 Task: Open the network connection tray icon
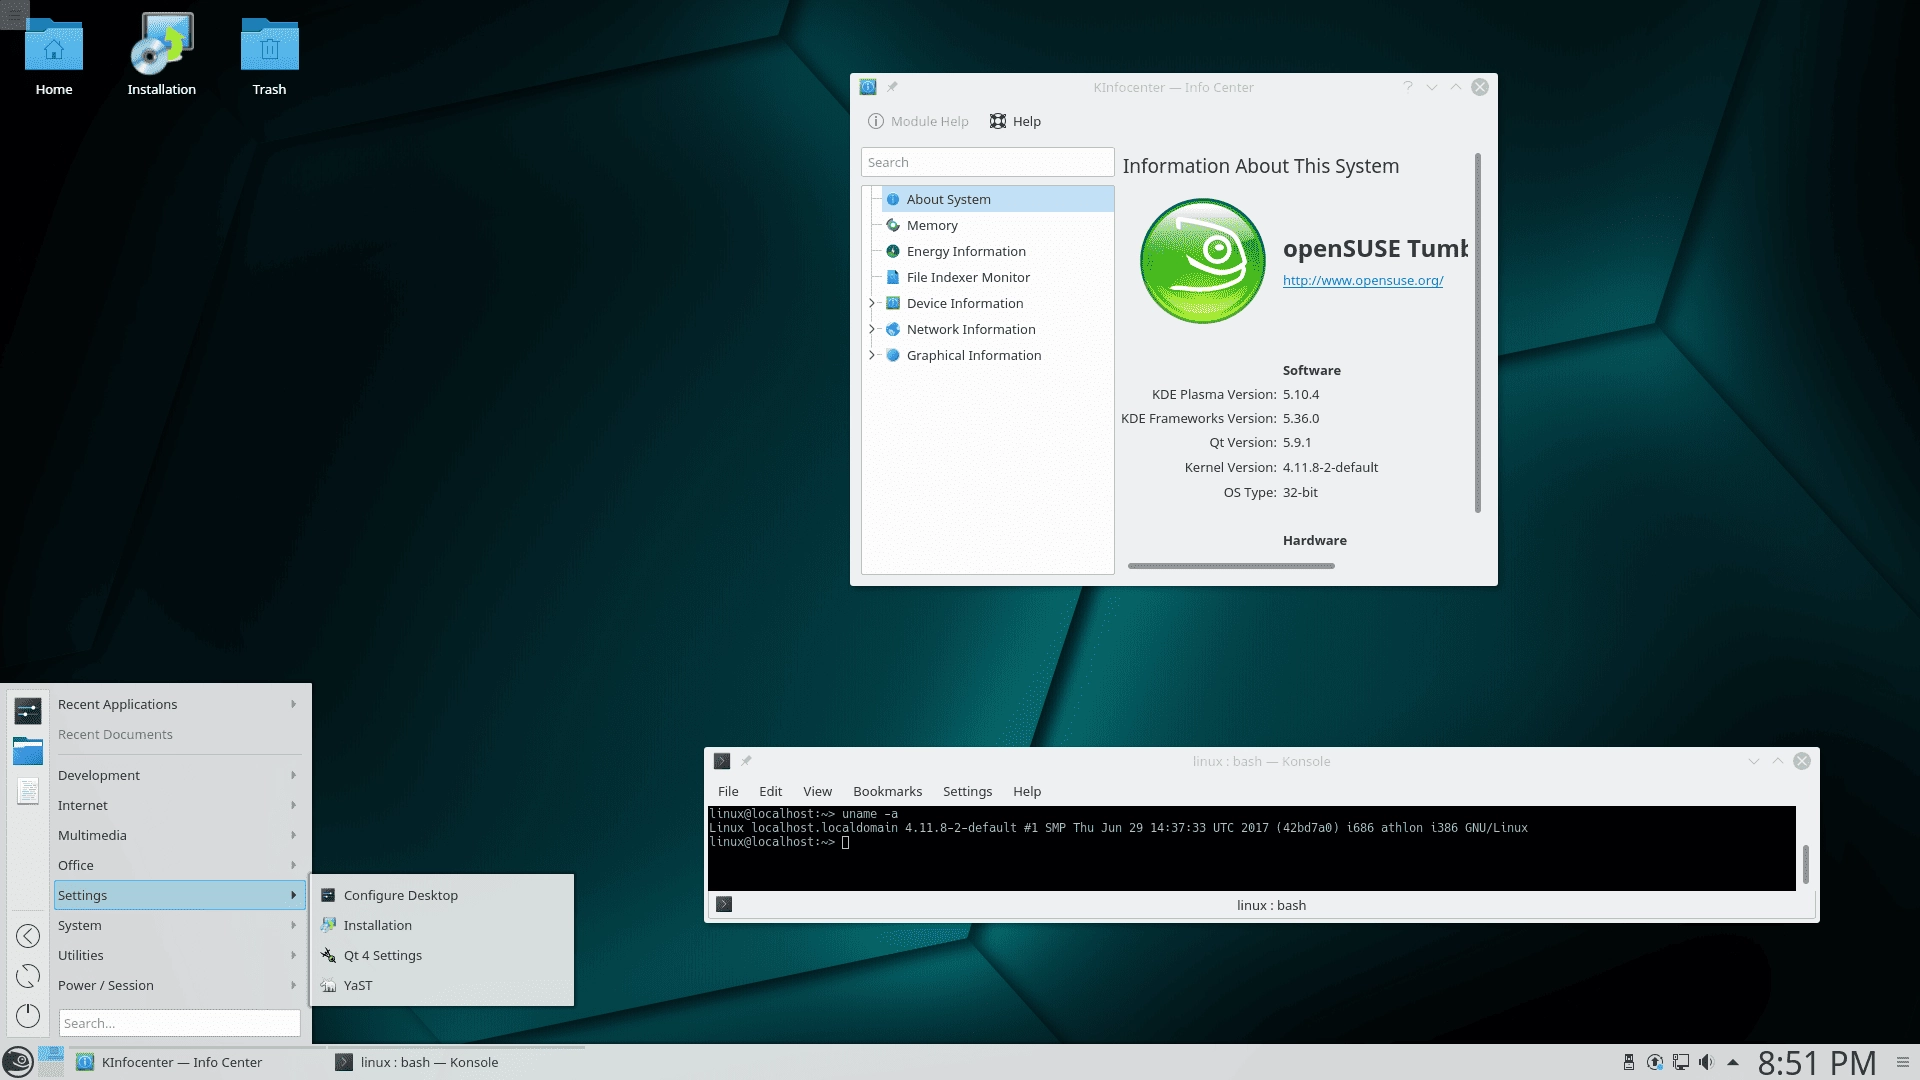pyautogui.click(x=1681, y=1062)
